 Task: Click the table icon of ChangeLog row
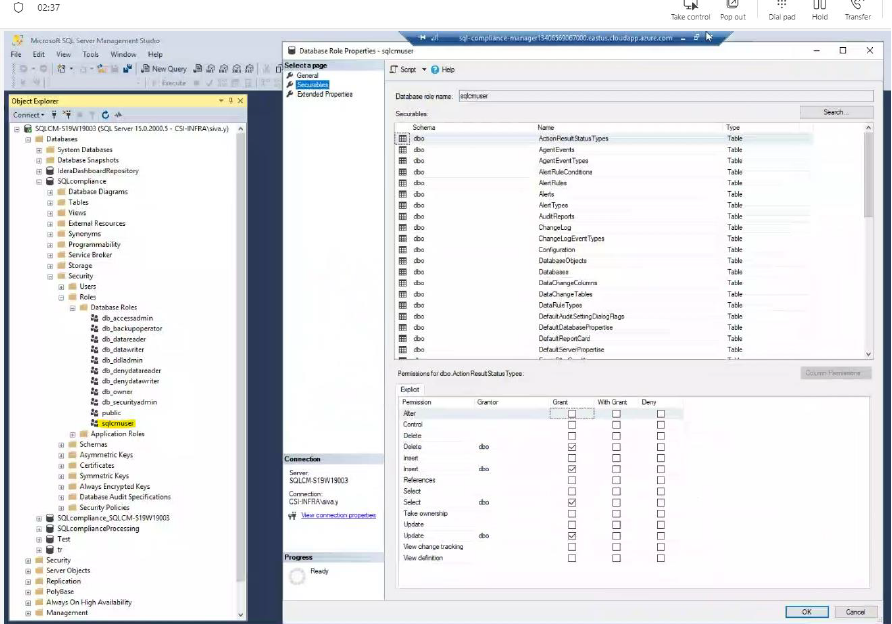[x=403, y=228]
